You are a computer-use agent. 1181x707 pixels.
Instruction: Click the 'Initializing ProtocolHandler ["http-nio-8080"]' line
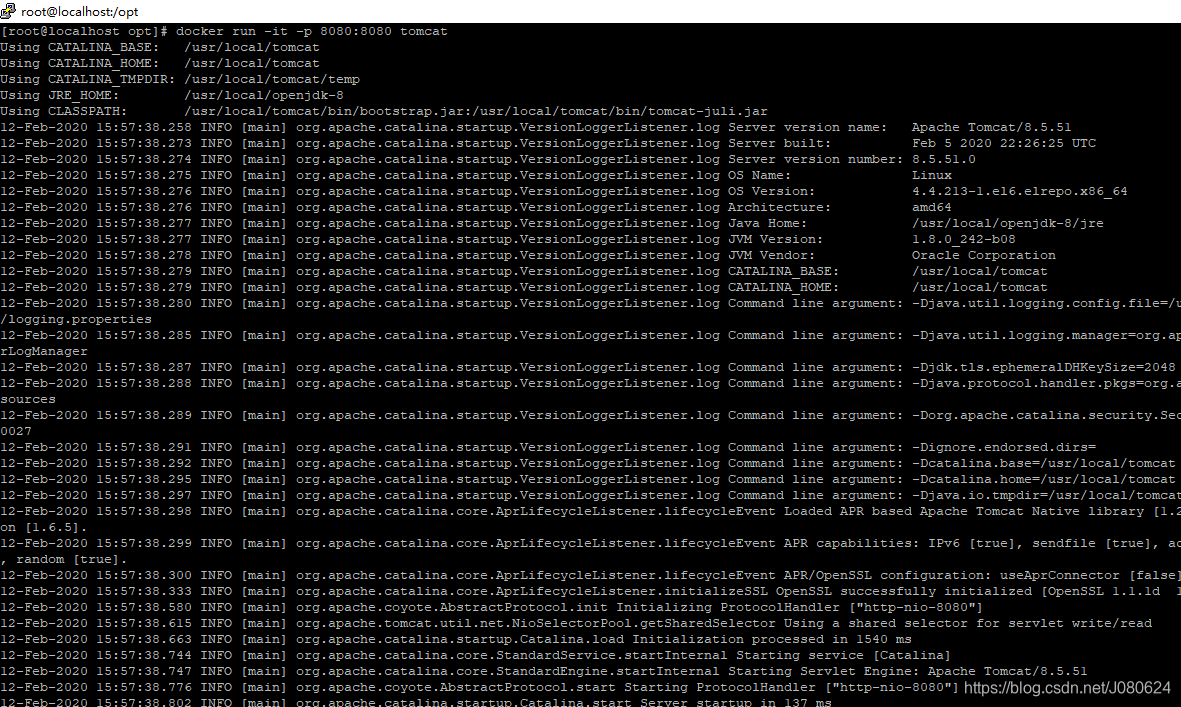pos(491,608)
